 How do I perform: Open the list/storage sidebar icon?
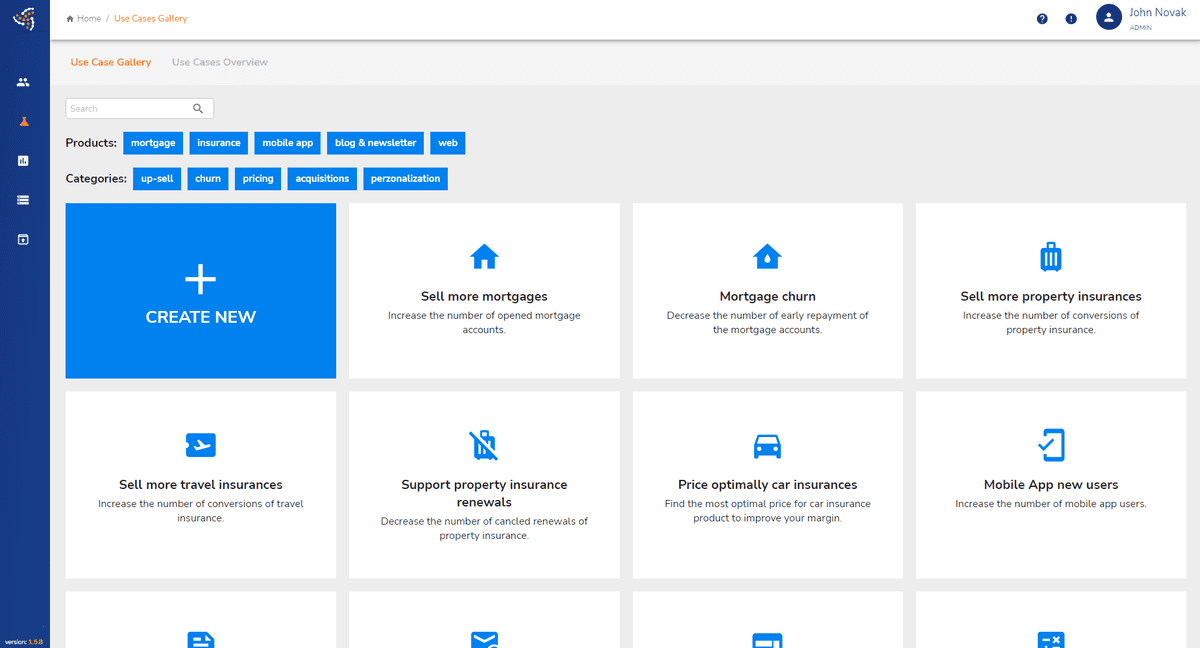[23, 200]
